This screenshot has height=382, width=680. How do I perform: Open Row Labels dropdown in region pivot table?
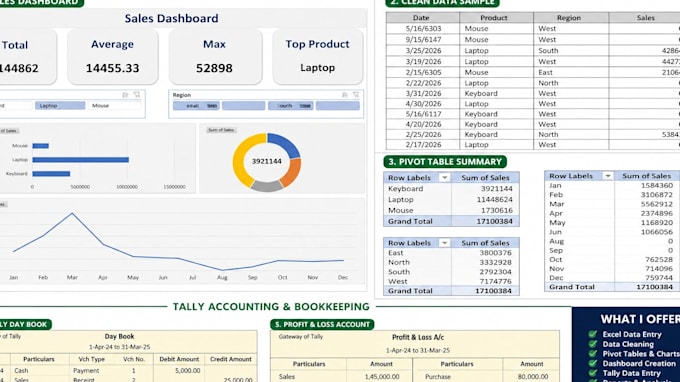tap(444, 243)
